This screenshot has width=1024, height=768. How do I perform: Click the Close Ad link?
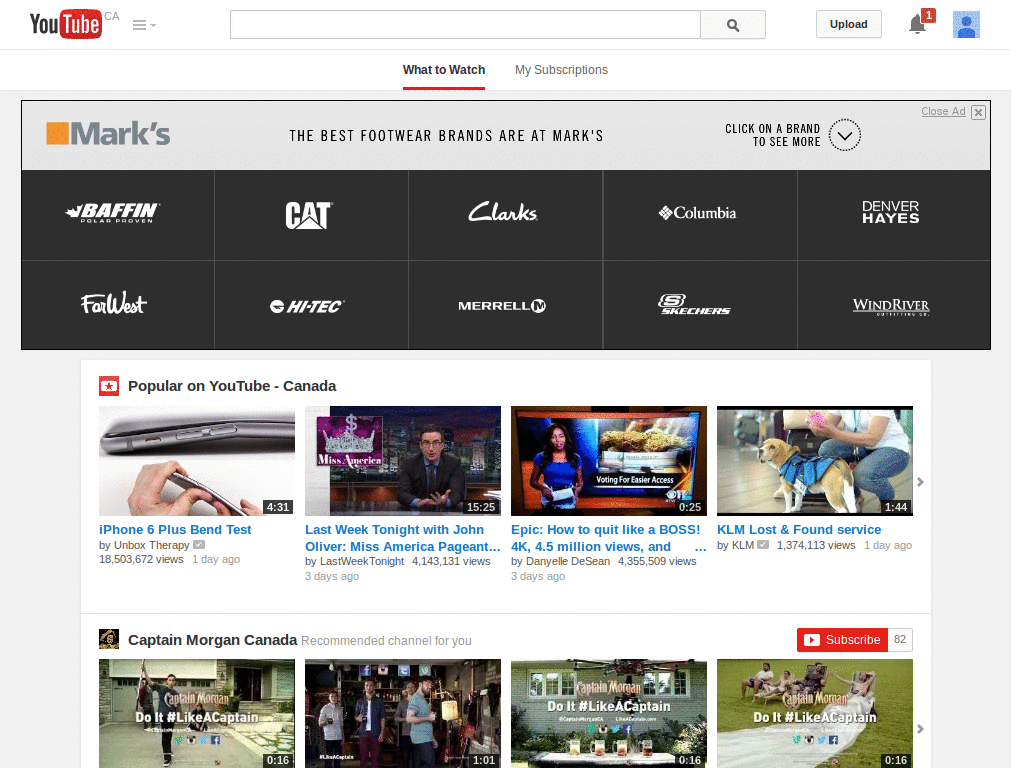[x=943, y=111]
